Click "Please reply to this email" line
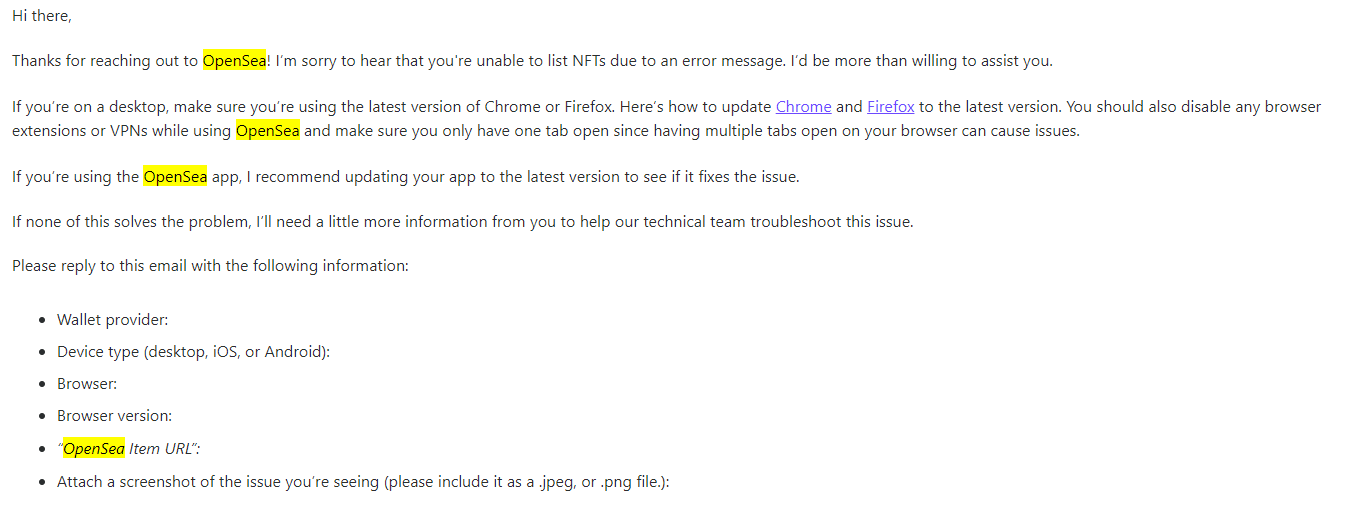Viewport: 1347px width, 512px height. pyautogui.click(x=210, y=266)
